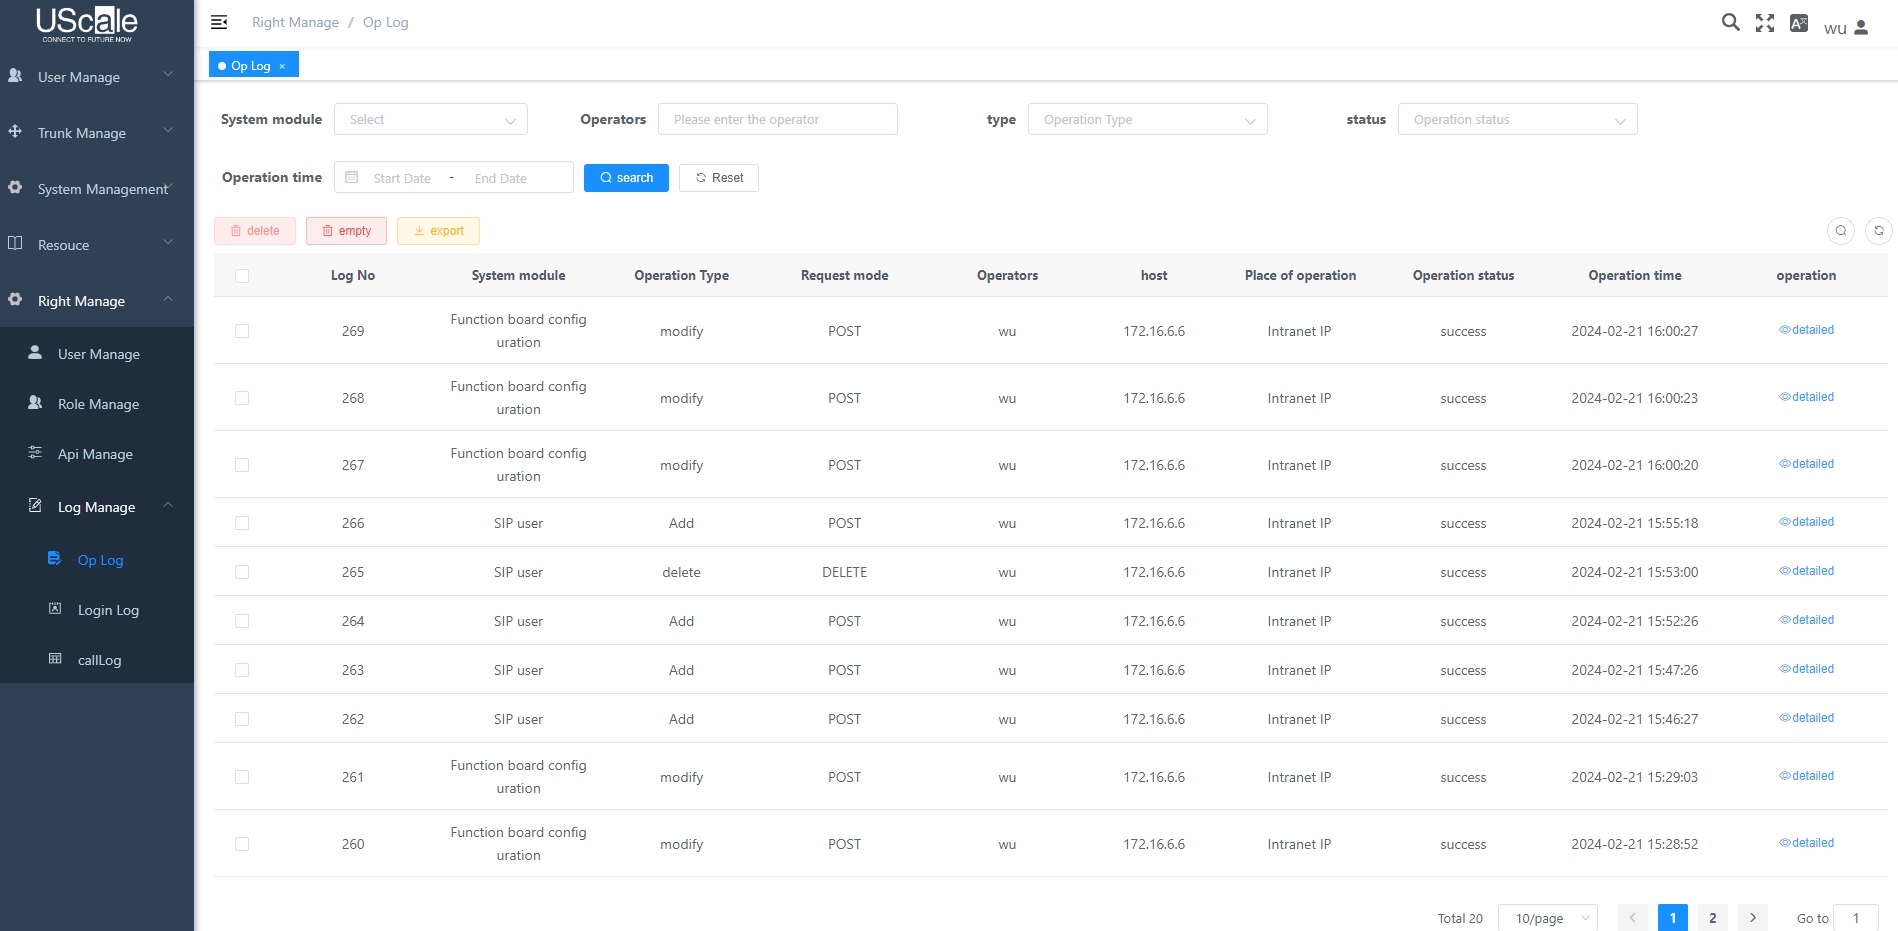Screen dimensions: 1898x931
Task: Expand the Resouce sidebar menu
Action: click(97, 245)
